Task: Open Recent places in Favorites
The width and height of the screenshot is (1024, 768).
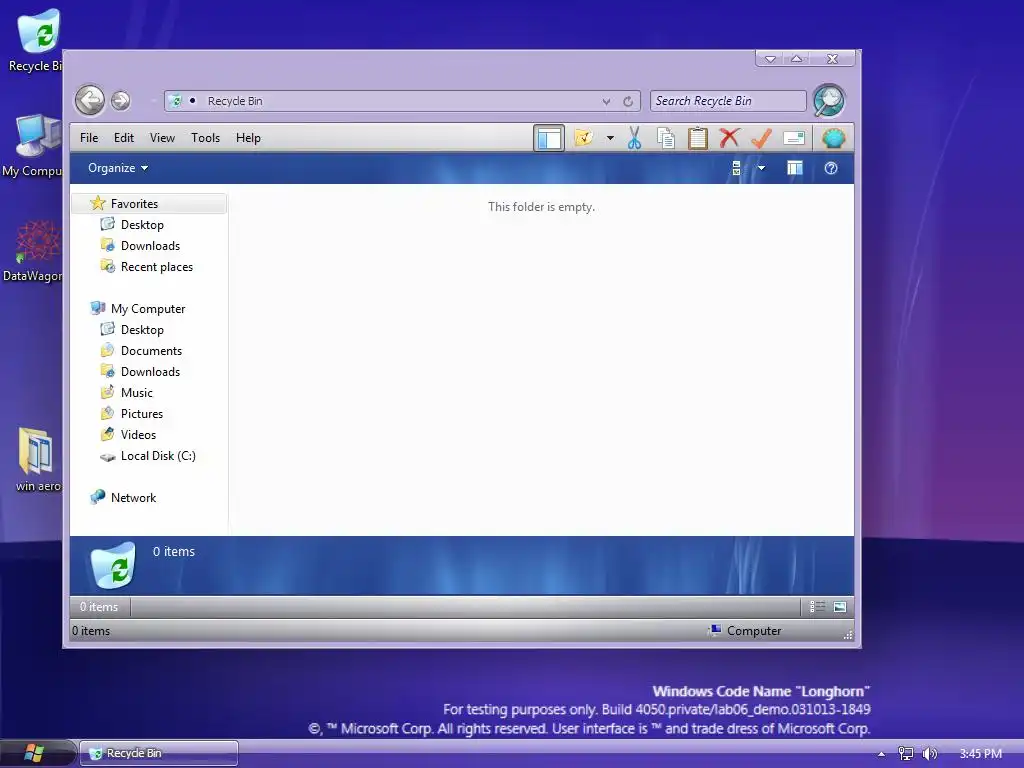Action: pyautogui.click(x=157, y=266)
